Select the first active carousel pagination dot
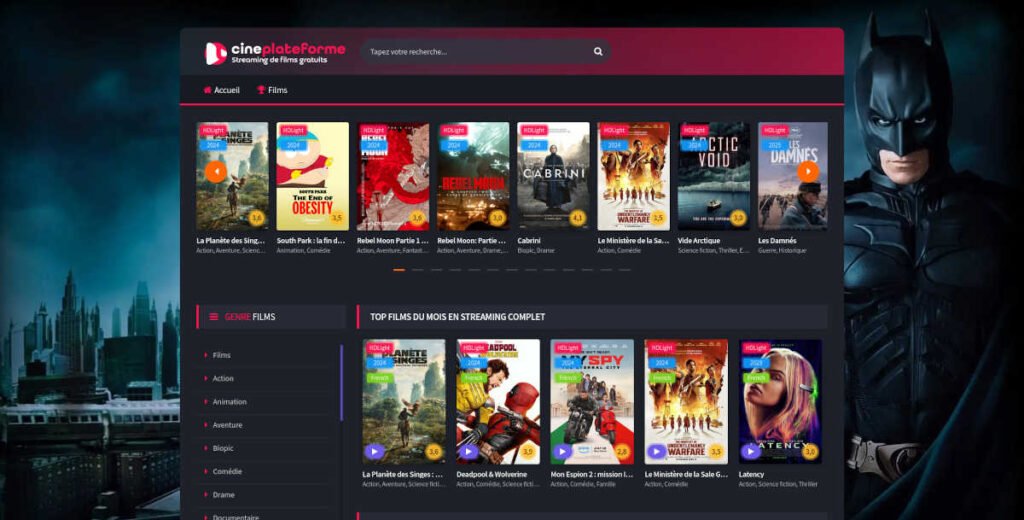This screenshot has height=520, width=1024. pyautogui.click(x=399, y=270)
